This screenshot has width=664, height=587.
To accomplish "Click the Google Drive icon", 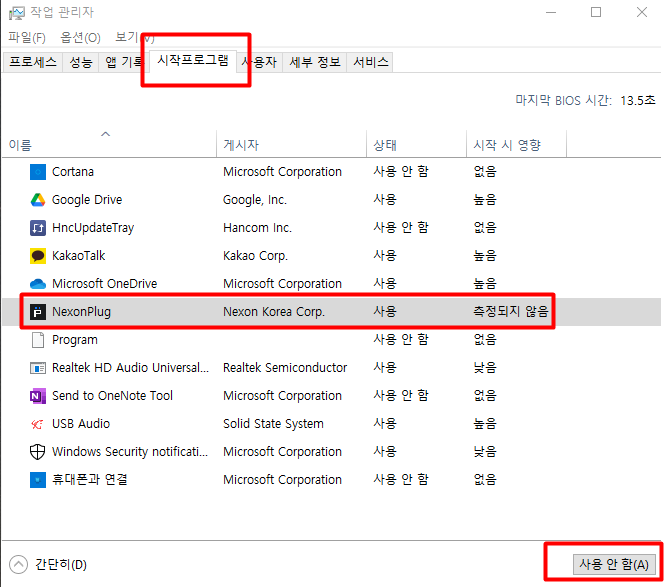I will (x=38, y=199).
